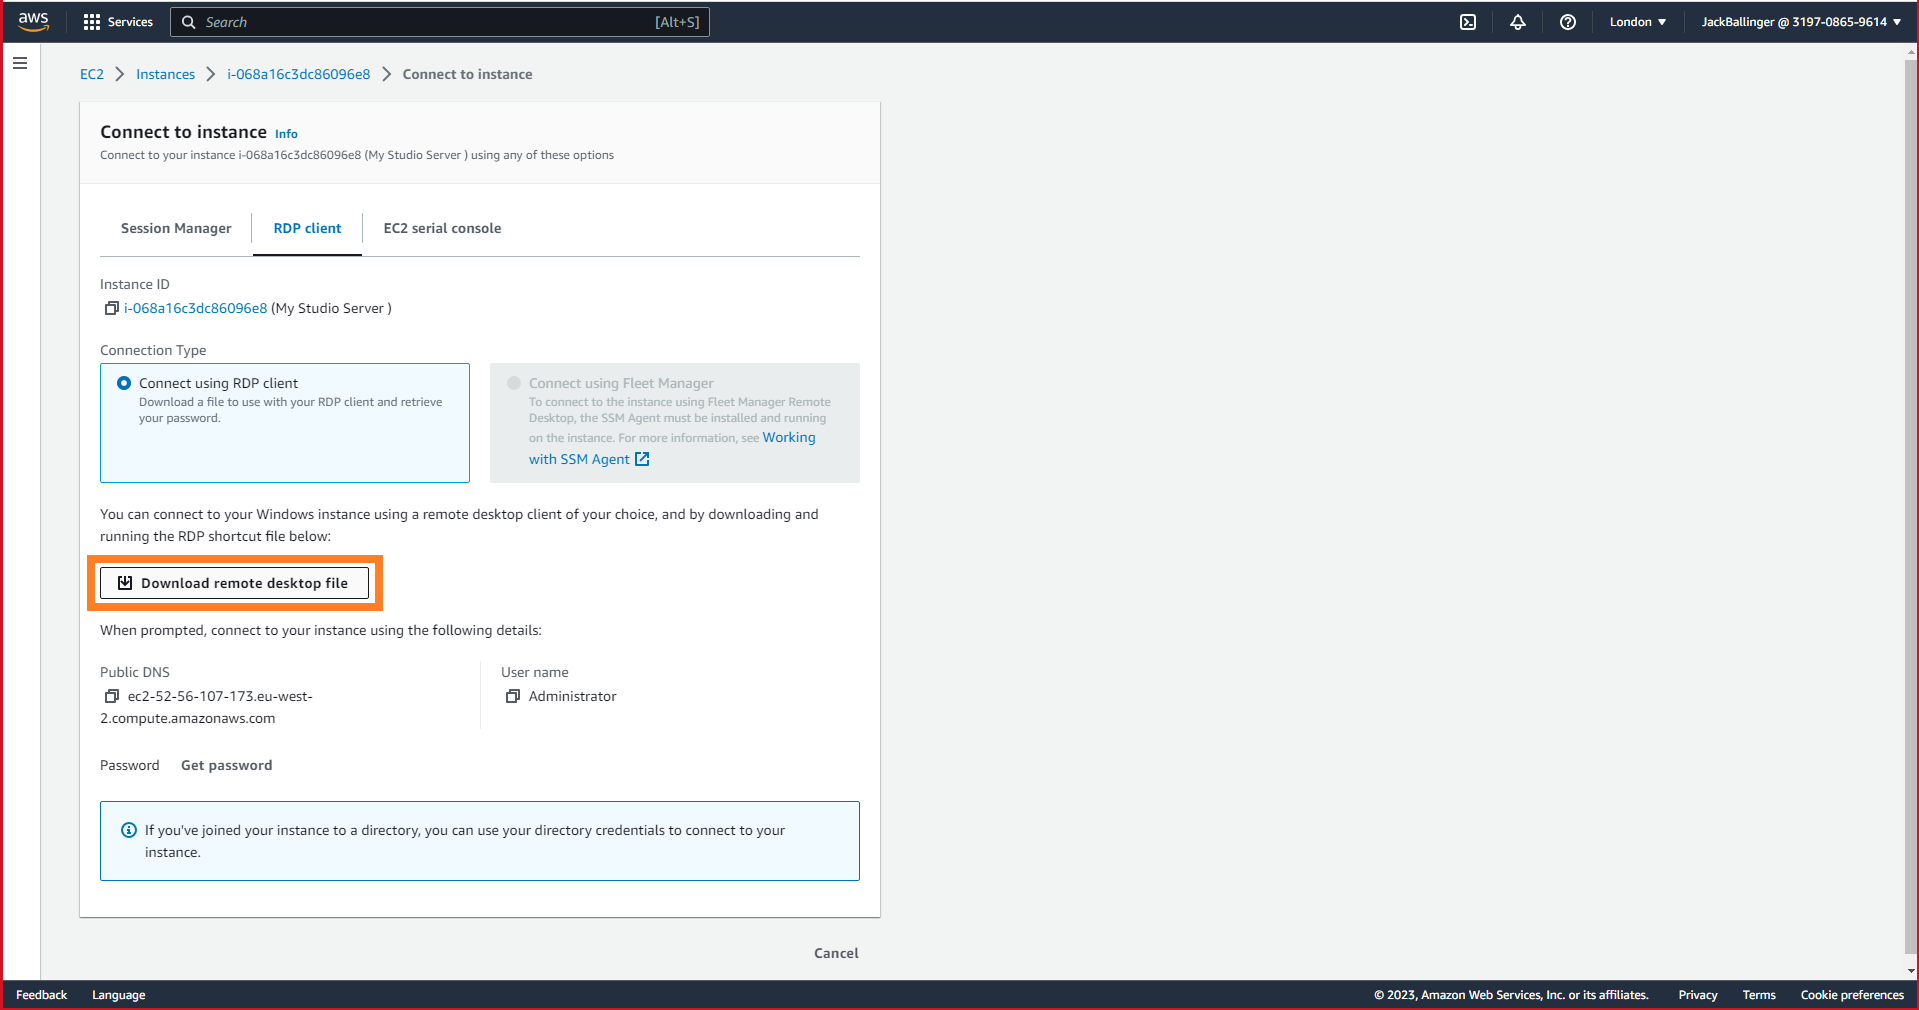
Task: Click the AWS logo home icon
Action: click(33, 21)
